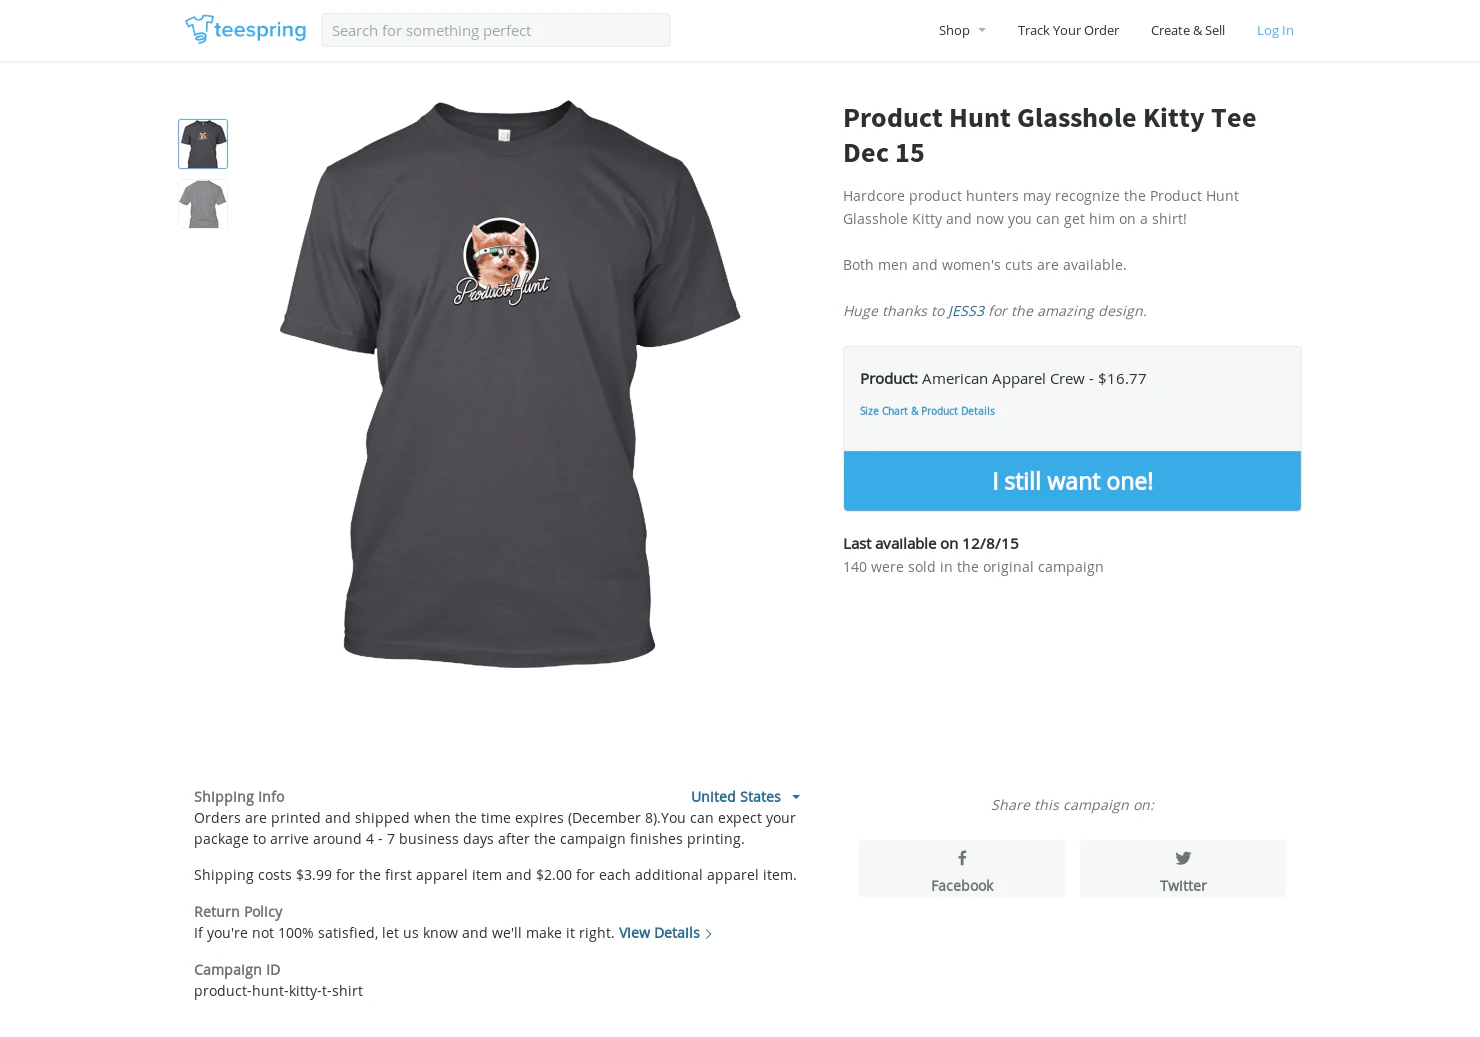Open the View Details chevron arrow
Viewport: 1480px width, 1037px height.
pos(709,933)
